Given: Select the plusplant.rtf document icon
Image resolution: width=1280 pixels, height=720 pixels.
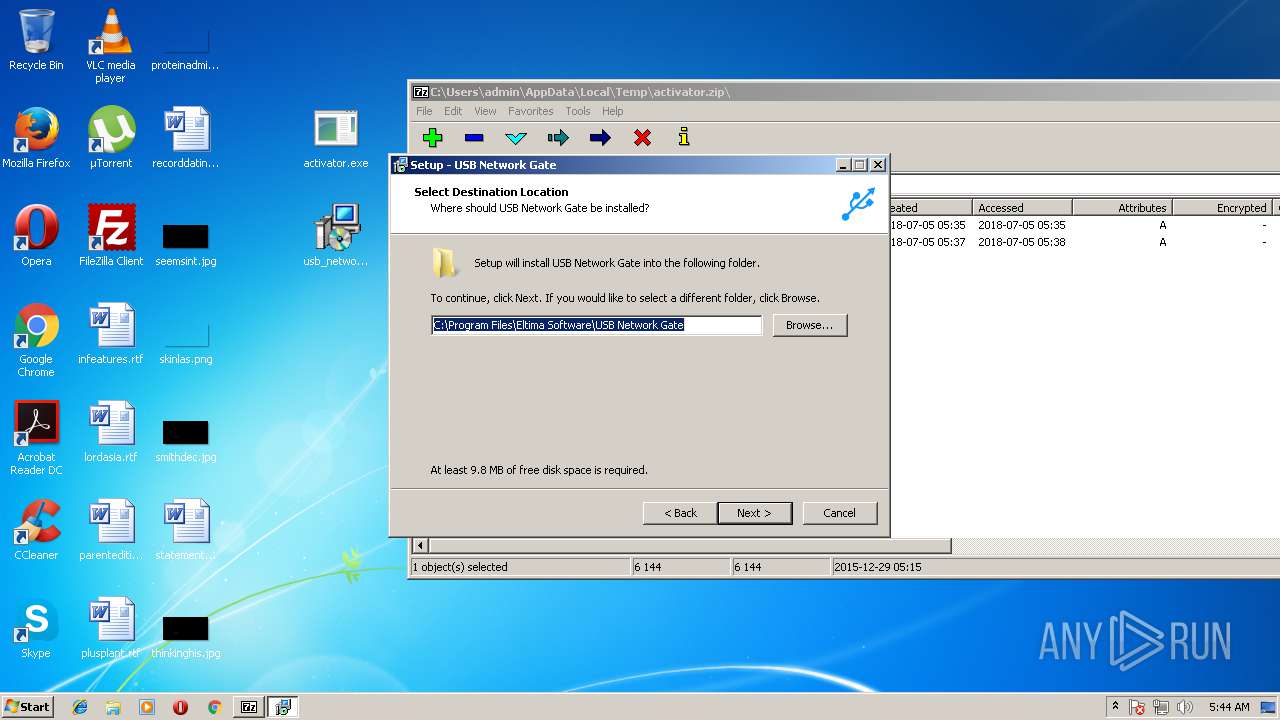Looking at the screenshot, I should coord(111,628).
